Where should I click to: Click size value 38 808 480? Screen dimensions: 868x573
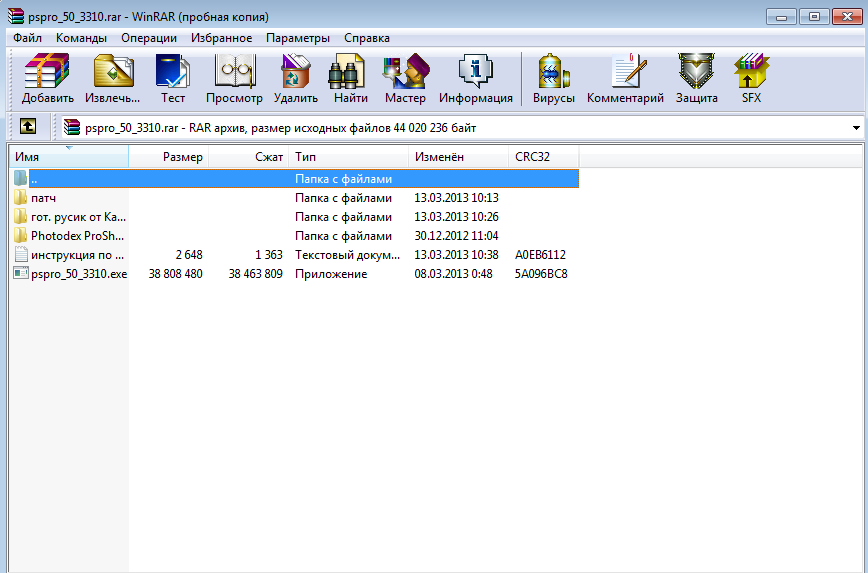[175, 273]
